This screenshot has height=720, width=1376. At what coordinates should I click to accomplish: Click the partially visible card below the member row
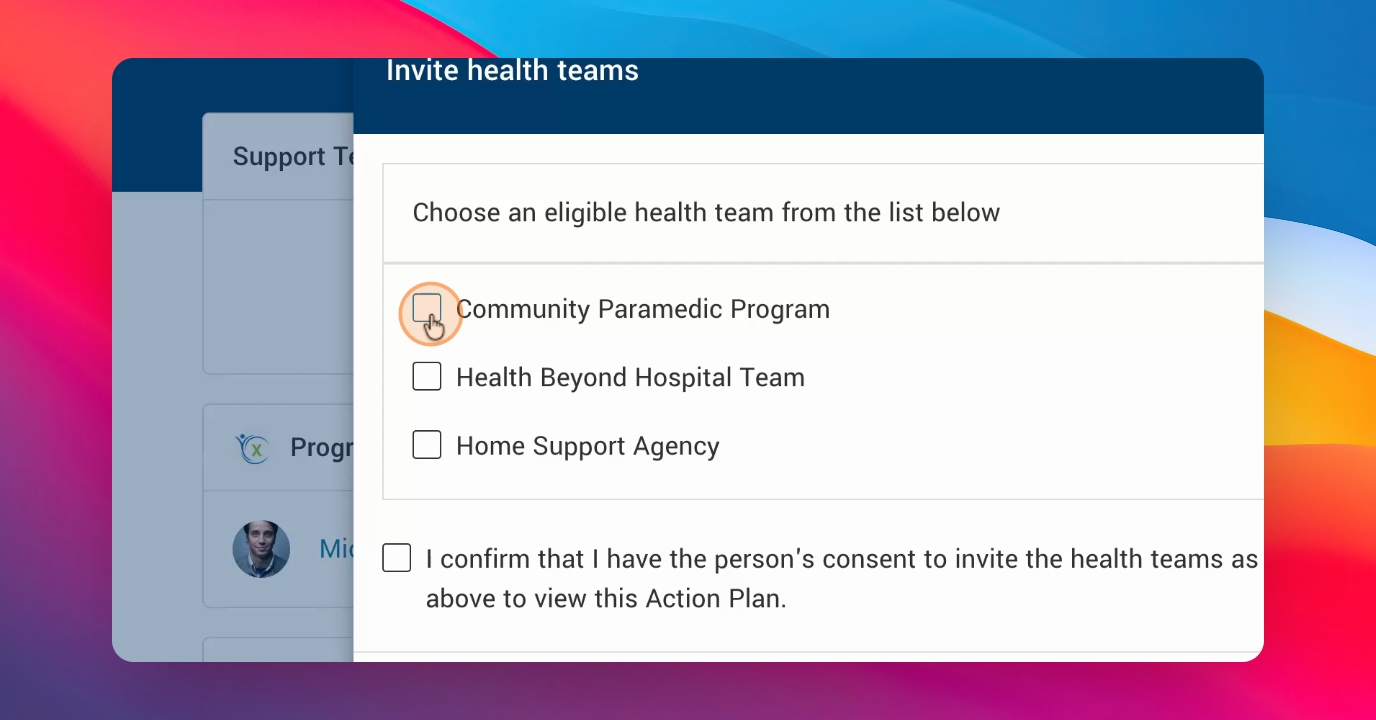point(279,650)
